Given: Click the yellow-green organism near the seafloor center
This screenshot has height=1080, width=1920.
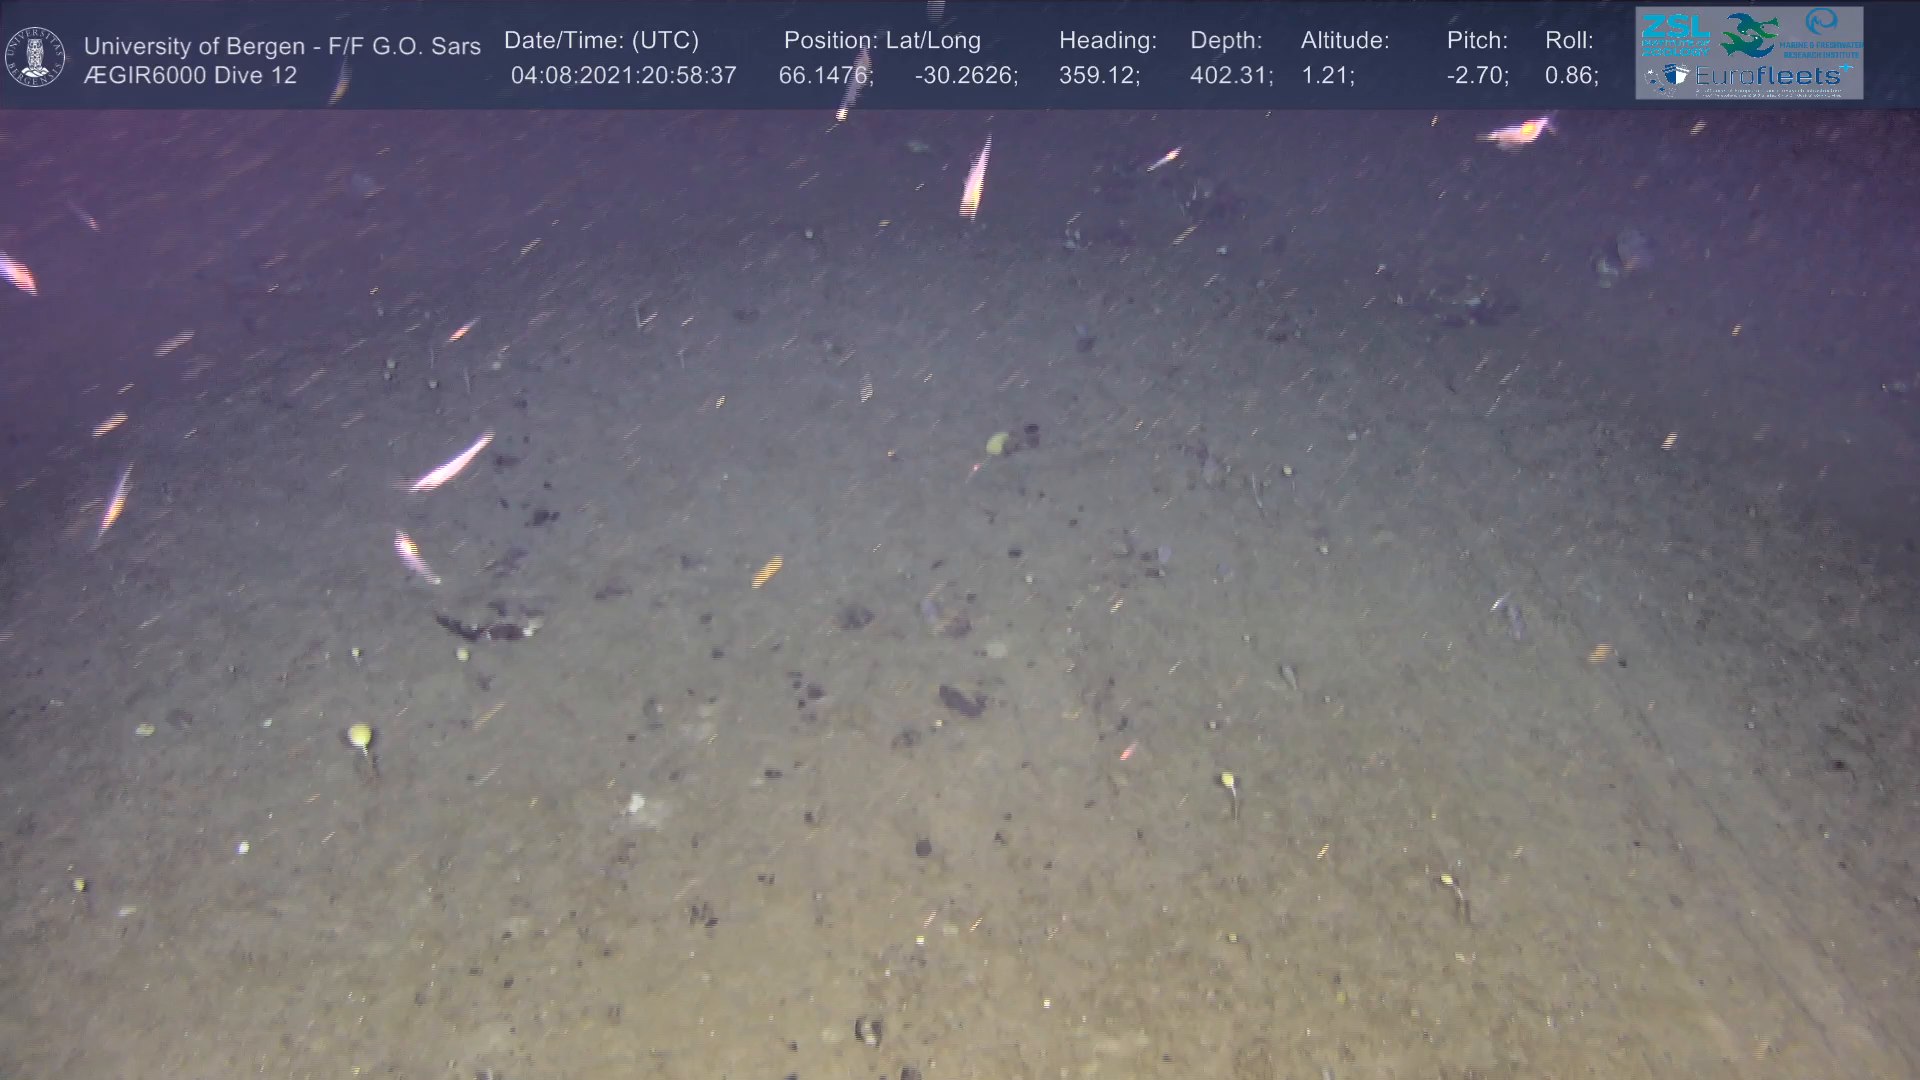Looking at the screenshot, I should [x=997, y=442].
